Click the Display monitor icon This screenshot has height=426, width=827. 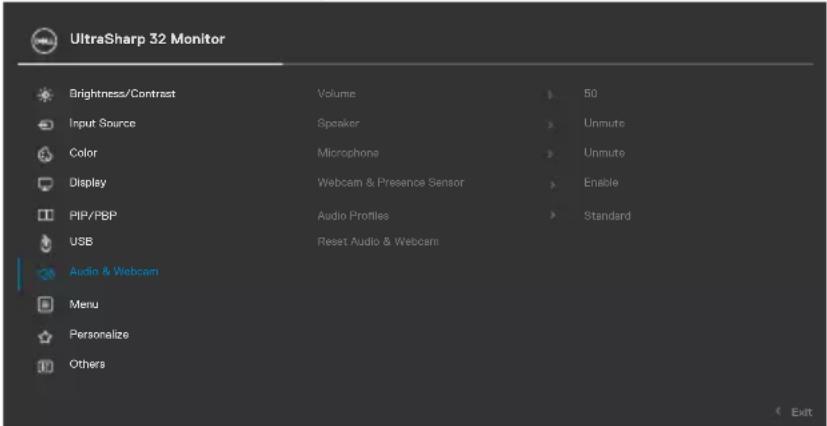coord(45,183)
